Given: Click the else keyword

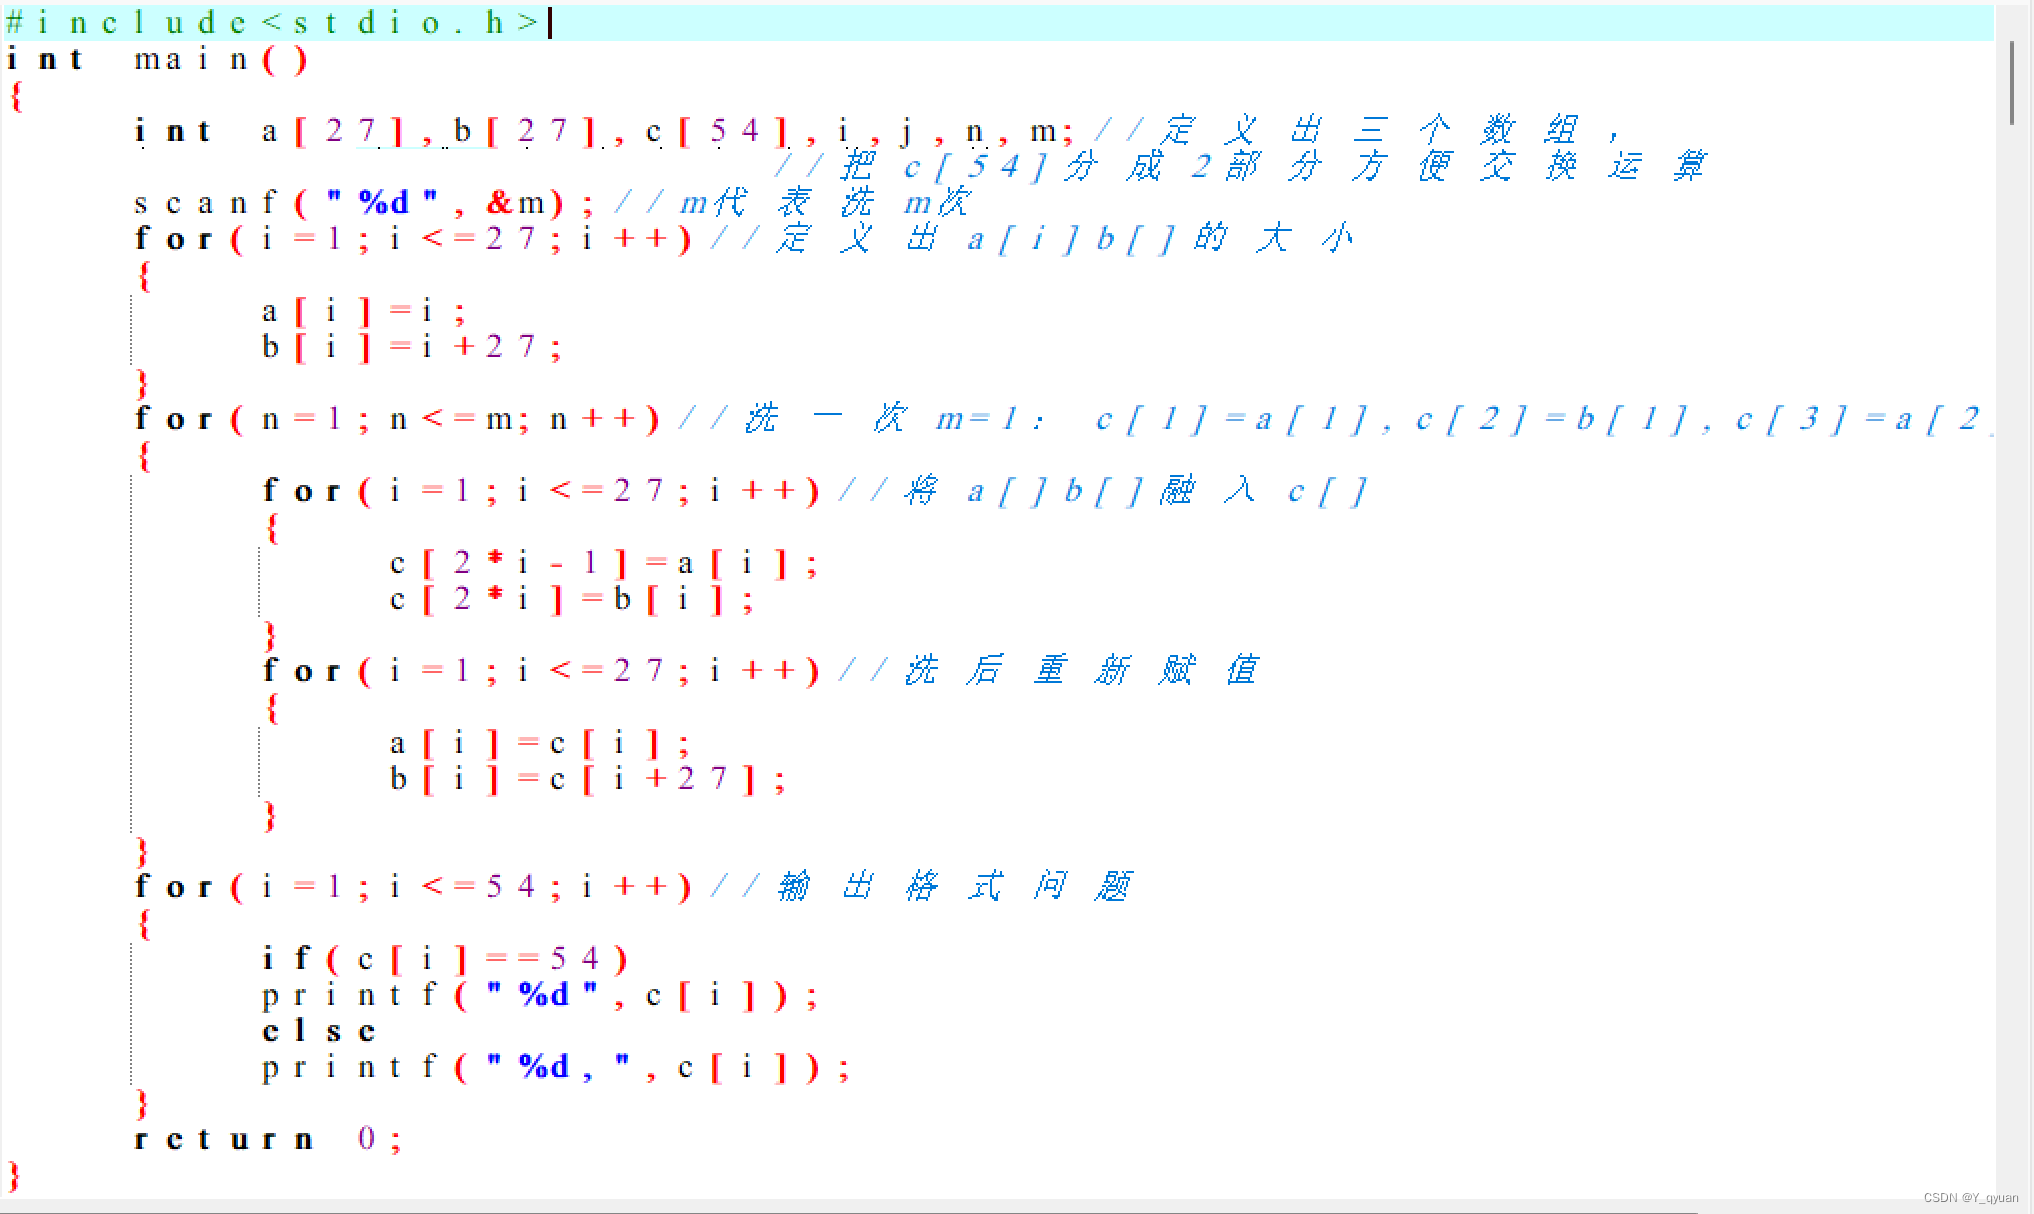Looking at the screenshot, I should [x=318, y=1031].
